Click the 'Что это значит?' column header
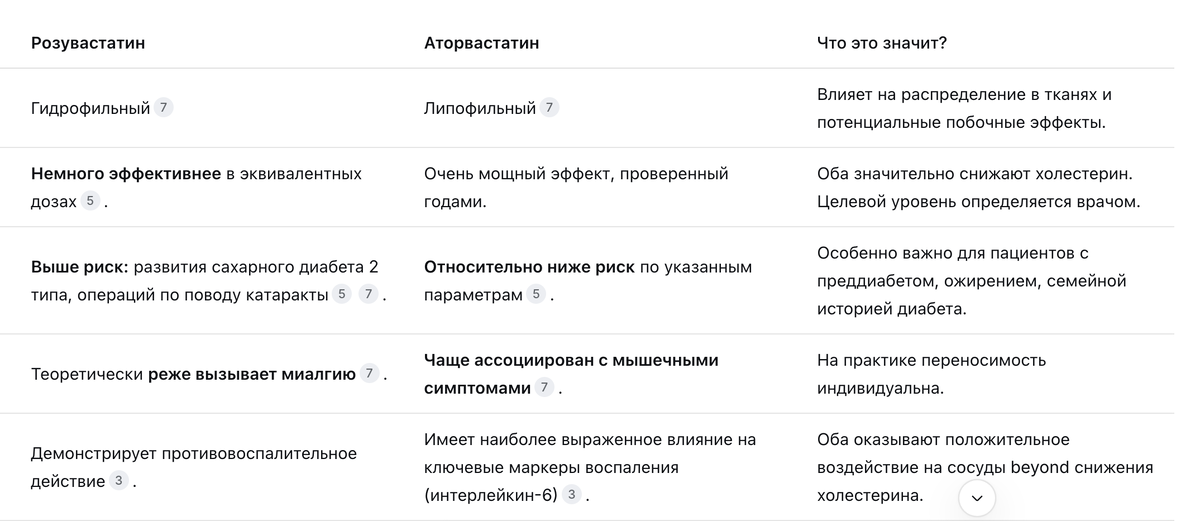The image size is (1200, 521). coord(882,43)
